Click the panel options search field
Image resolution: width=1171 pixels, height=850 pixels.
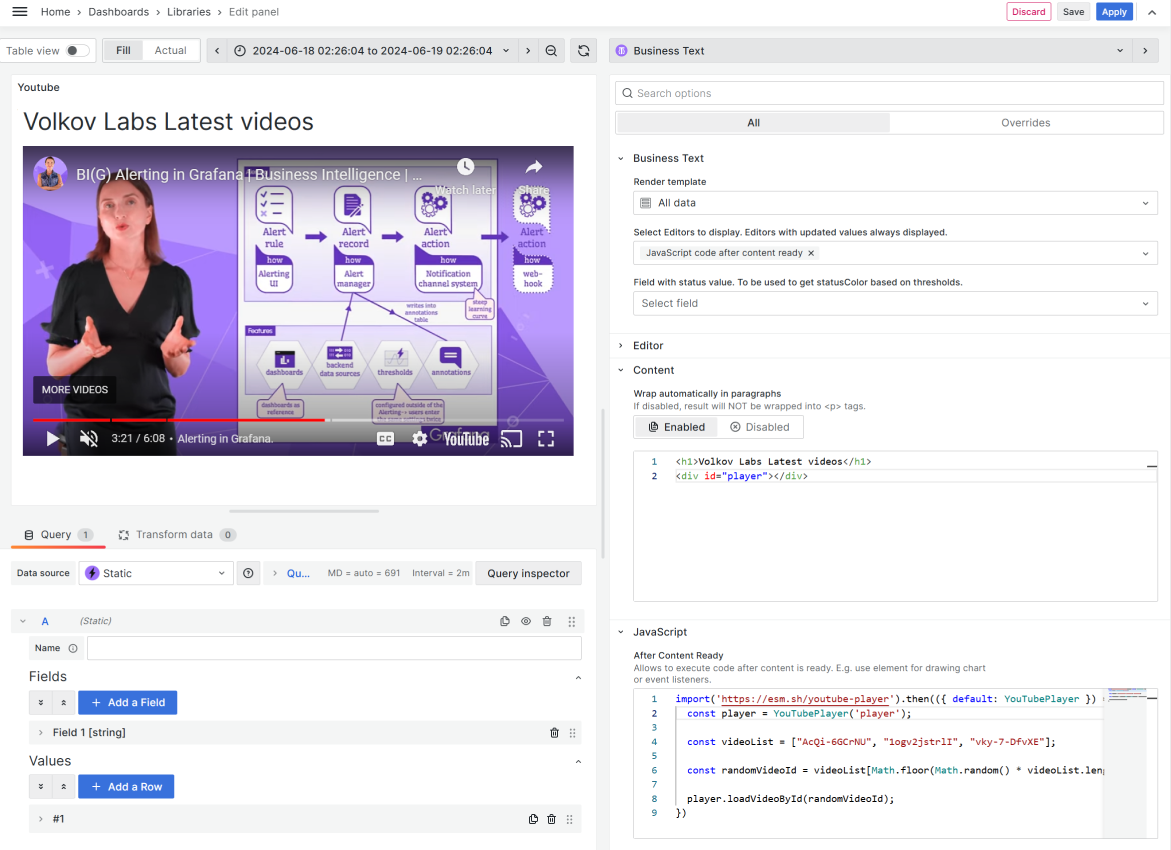[889, 92]
